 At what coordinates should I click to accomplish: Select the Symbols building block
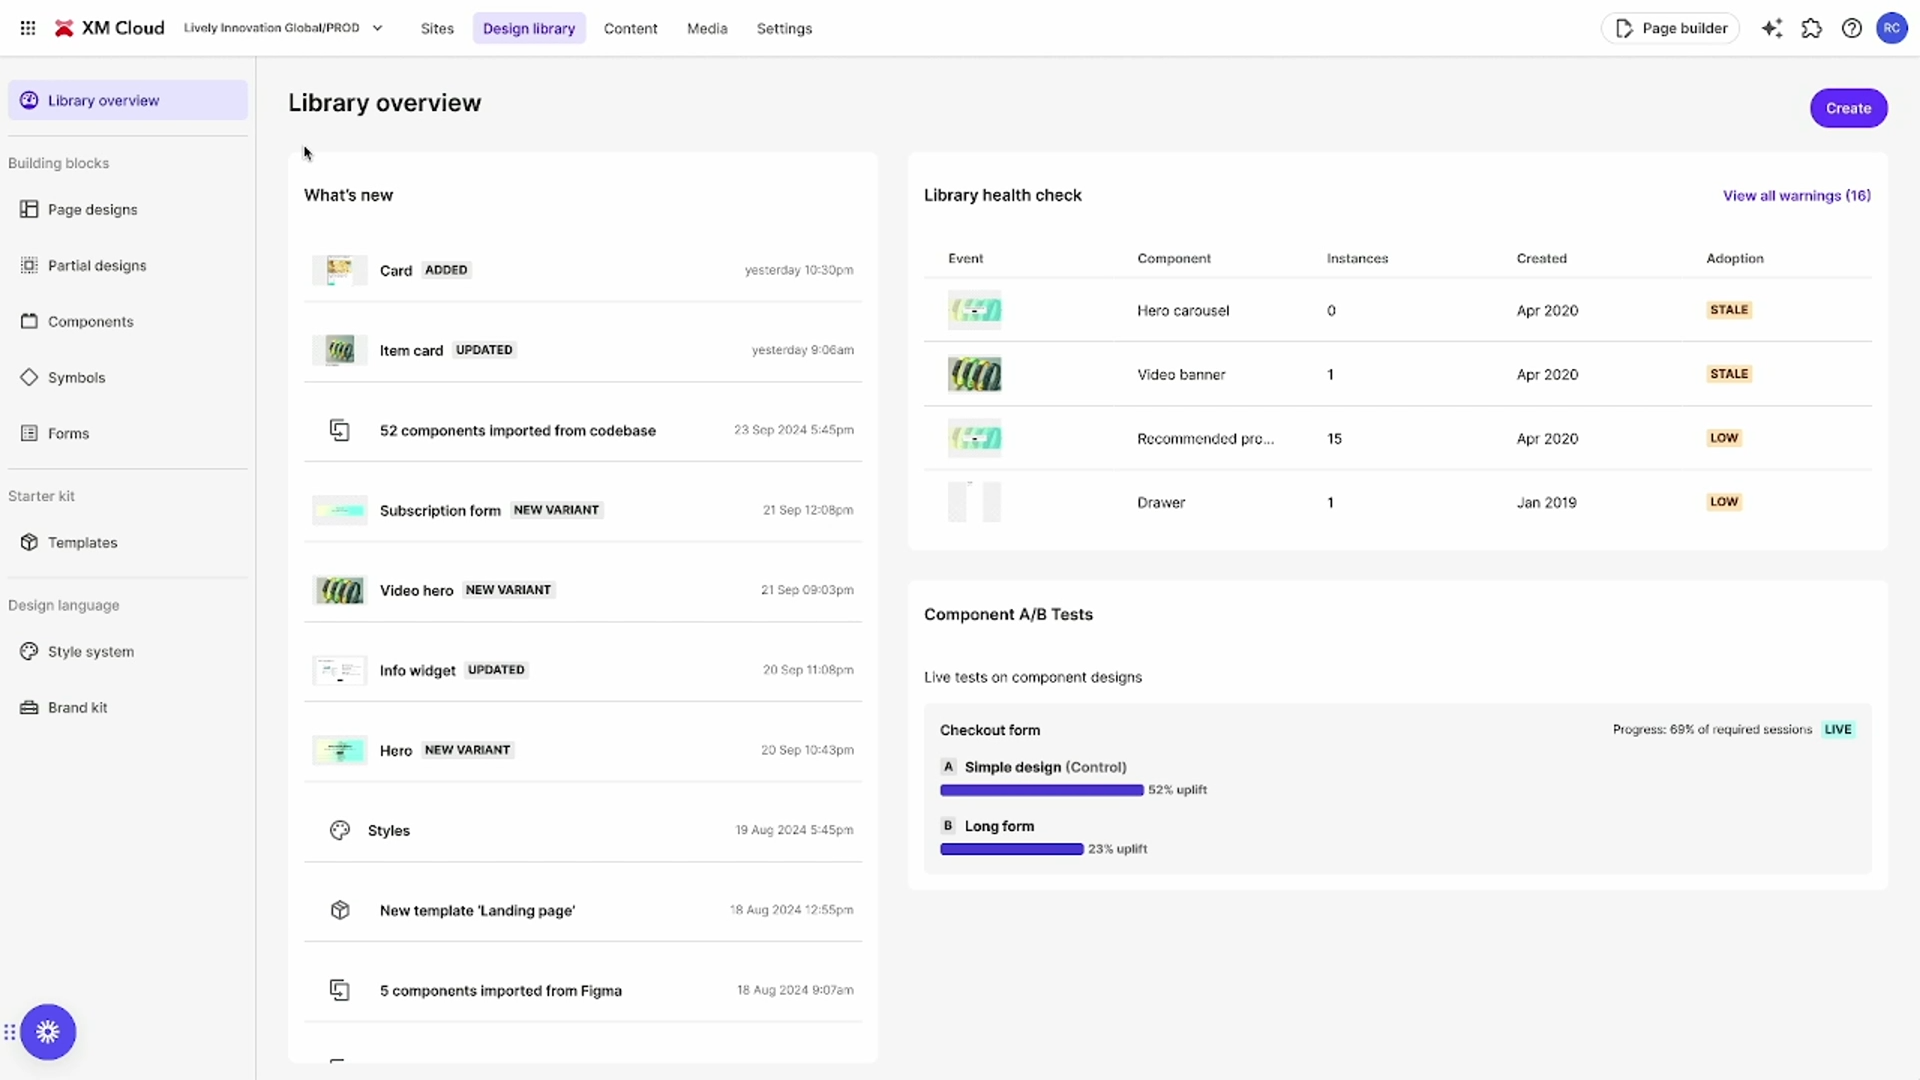76,377
